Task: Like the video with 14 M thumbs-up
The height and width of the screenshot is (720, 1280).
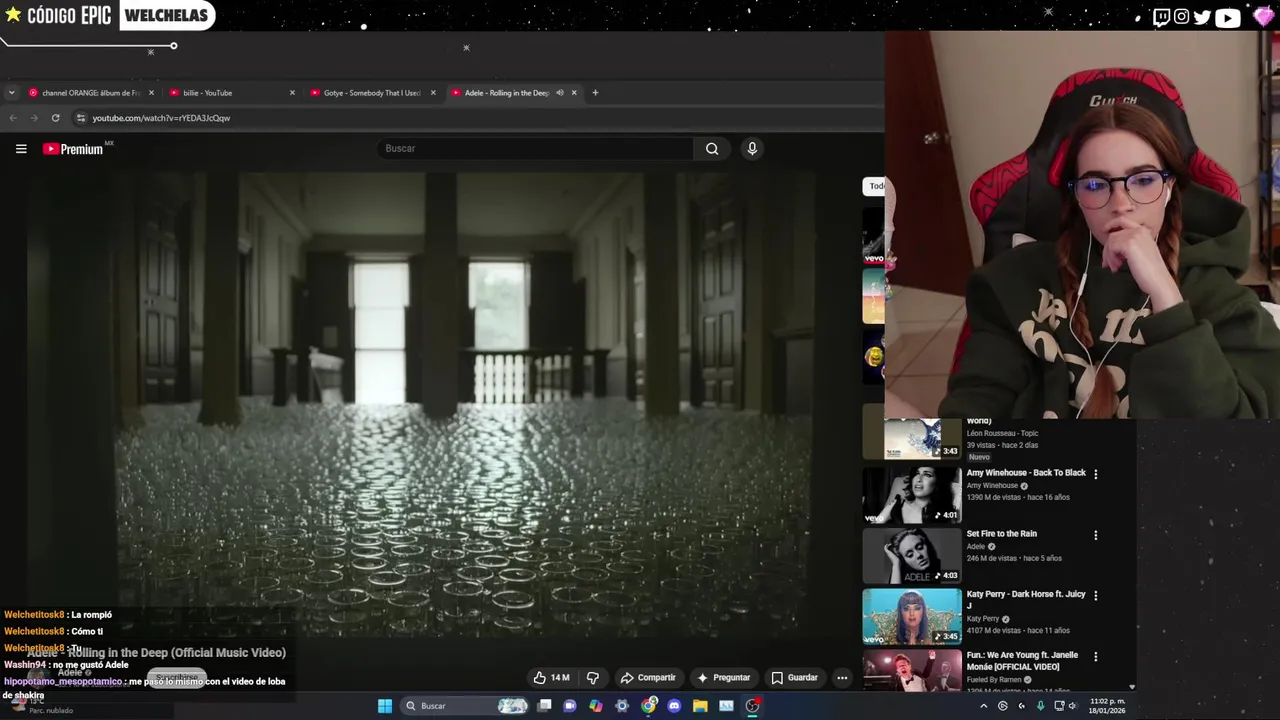Action: 551,678
